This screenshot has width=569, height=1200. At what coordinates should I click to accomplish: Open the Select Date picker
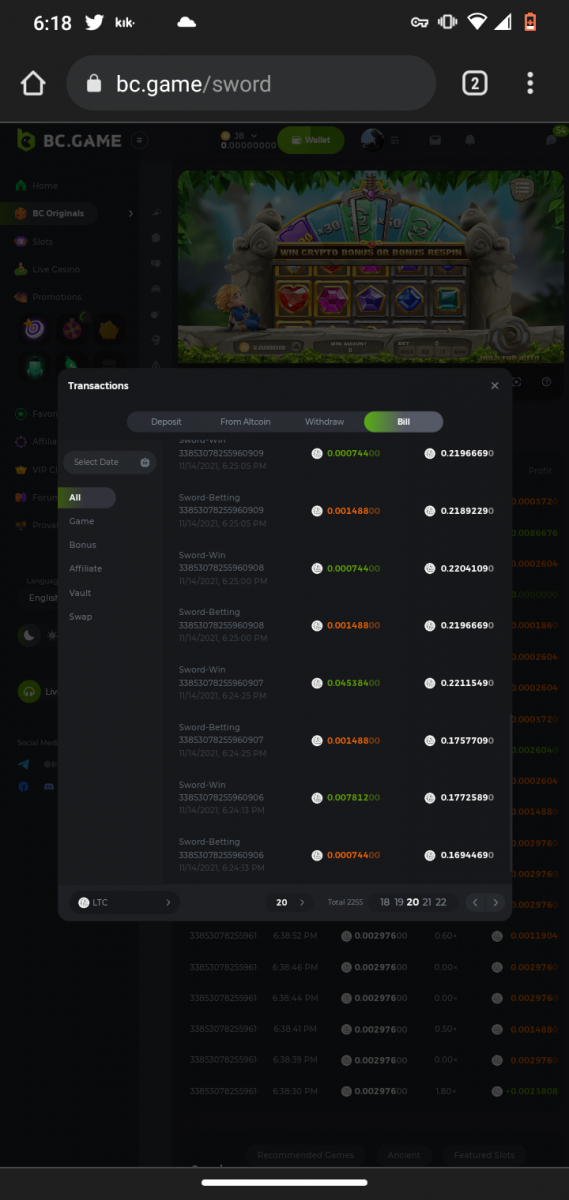110,462
